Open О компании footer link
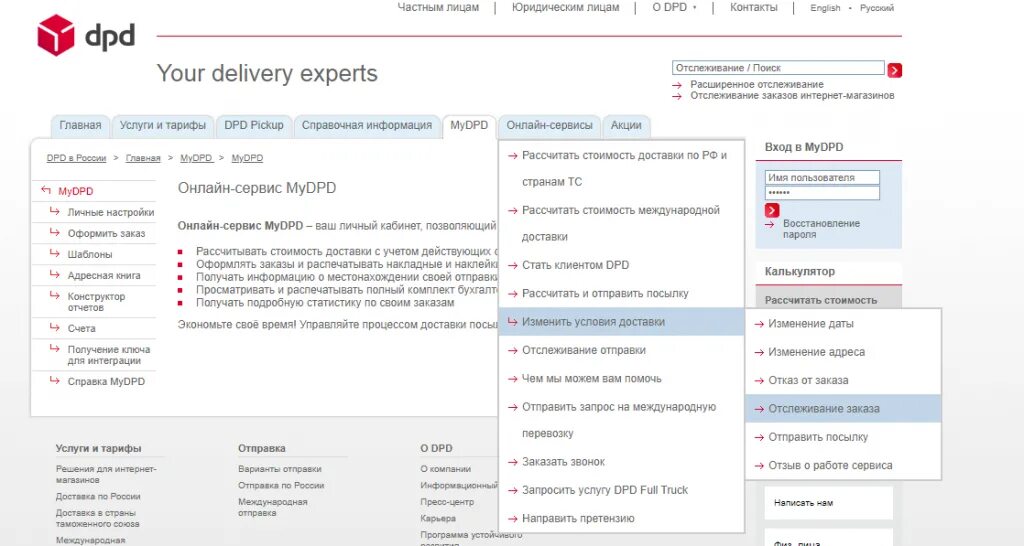 (x=445, y=469)
